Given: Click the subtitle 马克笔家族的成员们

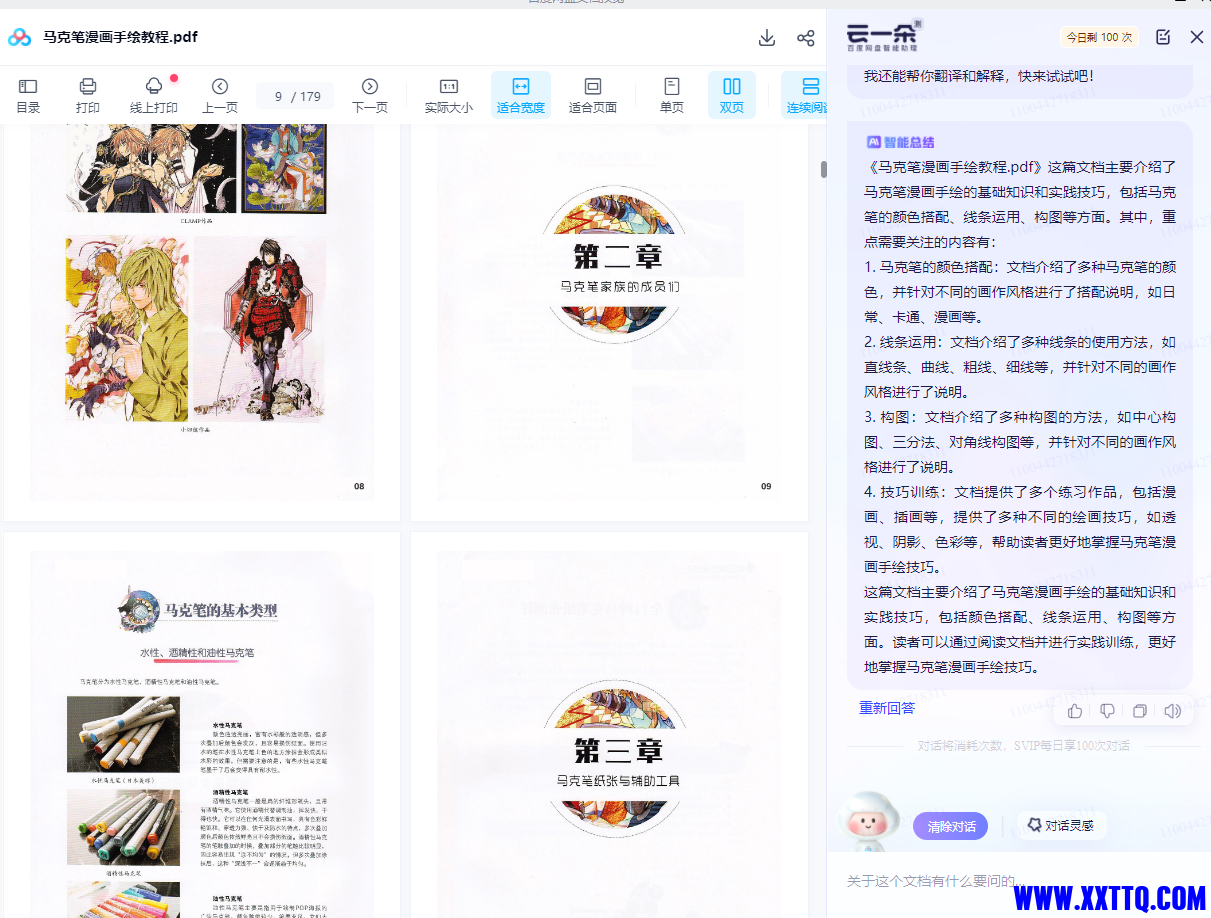Looking at the screenshot, I should pyautogui.click(x=620, y=286).
